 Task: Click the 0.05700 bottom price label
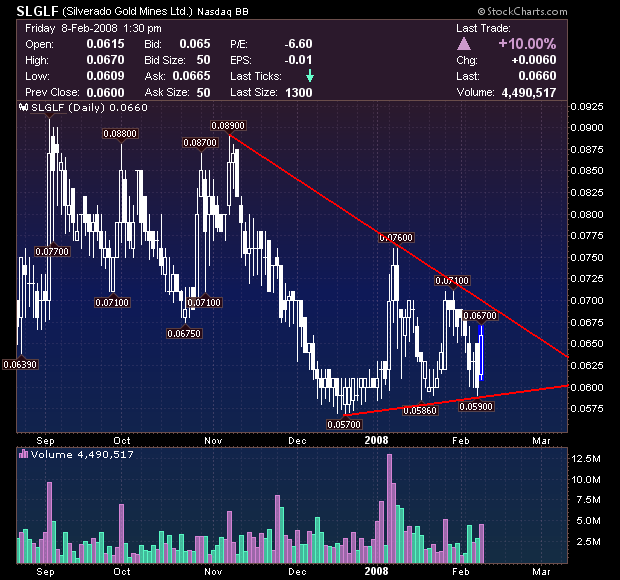(344, 425)
